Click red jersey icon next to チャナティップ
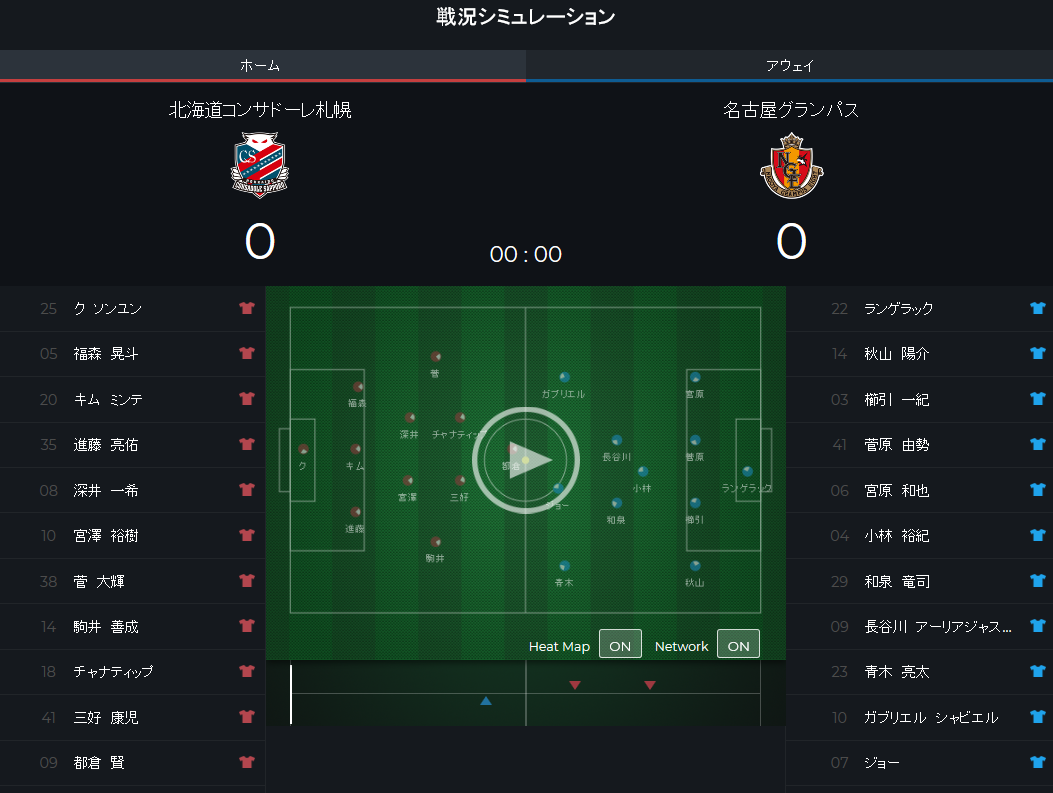Screen dimensions: 1053x793 (247, 671)
